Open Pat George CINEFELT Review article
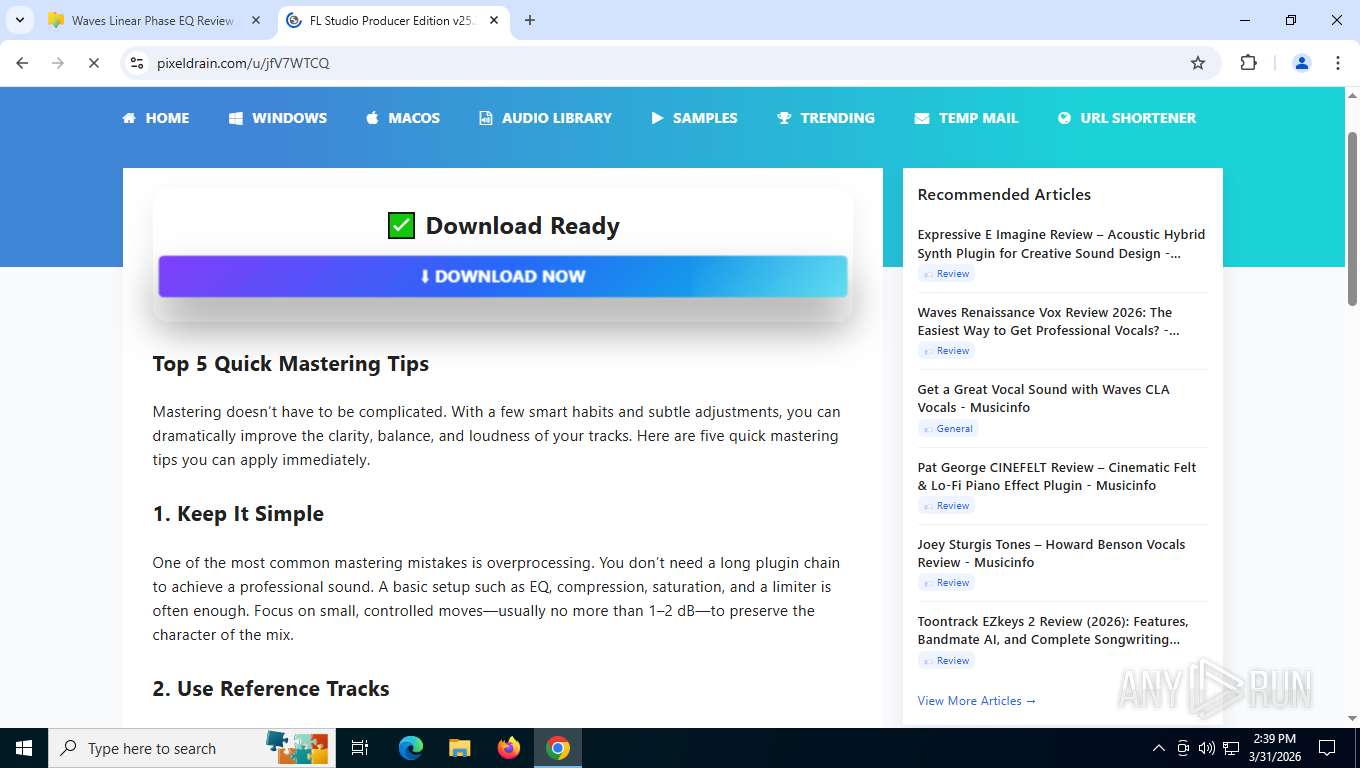1360x768 pixels. click(1056, 476)
